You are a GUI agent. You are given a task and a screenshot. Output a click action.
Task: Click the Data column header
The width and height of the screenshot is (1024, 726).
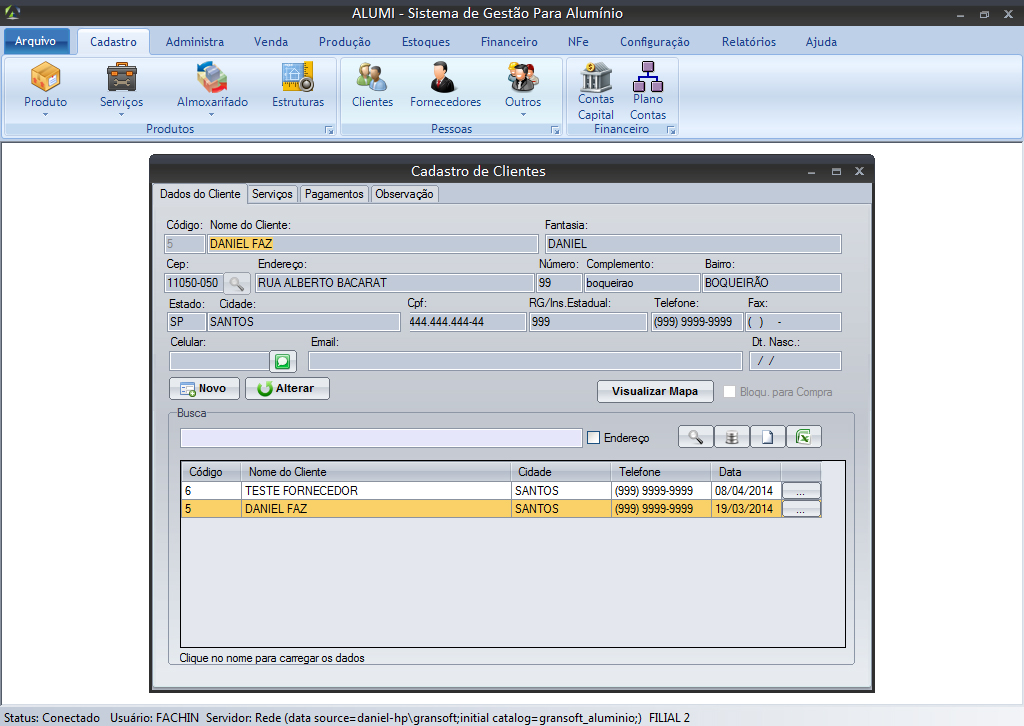(746, 471)
